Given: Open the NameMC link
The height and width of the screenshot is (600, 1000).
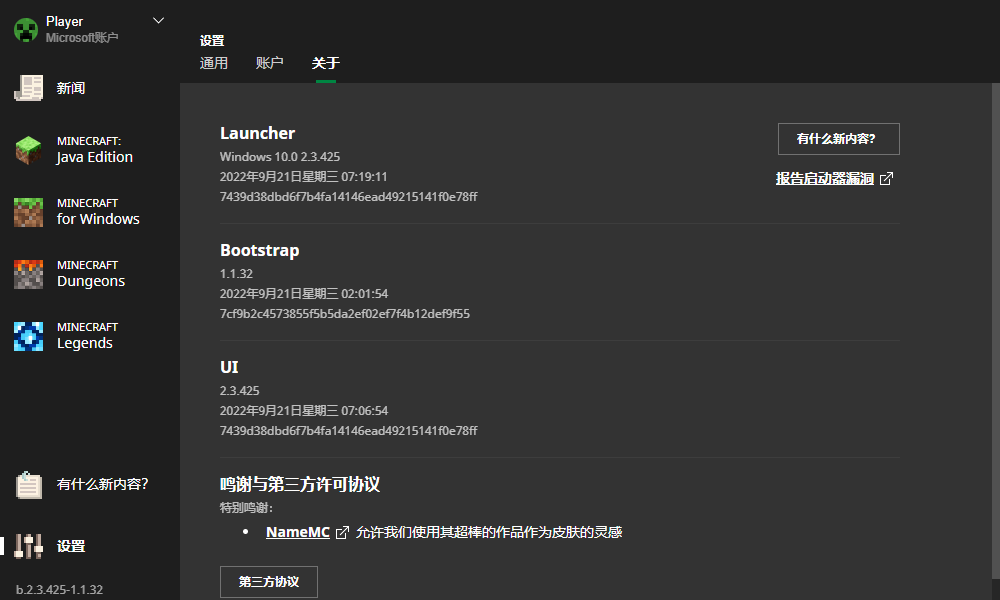Looking at the screenshot, I should coord(296,532).
